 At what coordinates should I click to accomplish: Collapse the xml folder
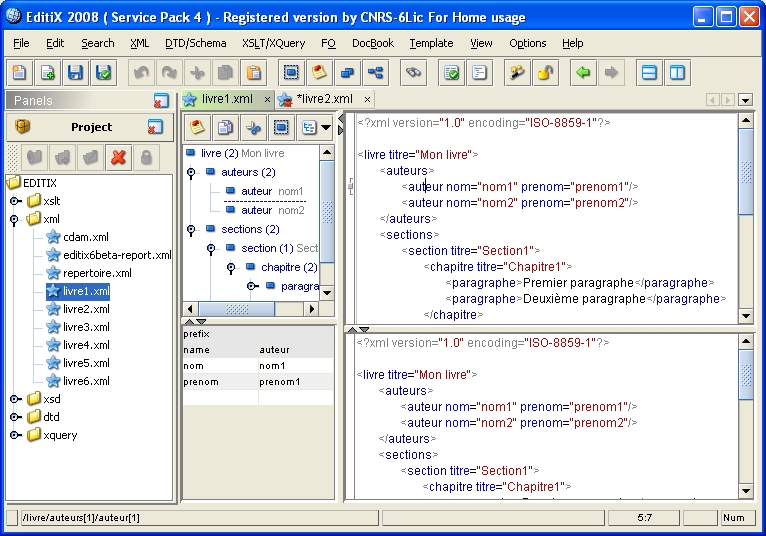(14, 219)
